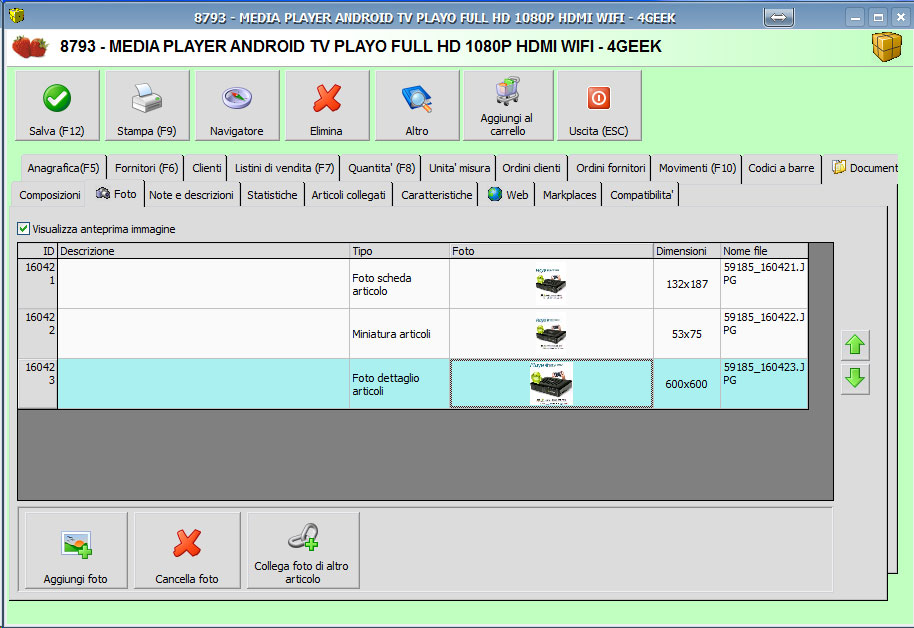Click the Nome file column header

click(x=764, y=251)
